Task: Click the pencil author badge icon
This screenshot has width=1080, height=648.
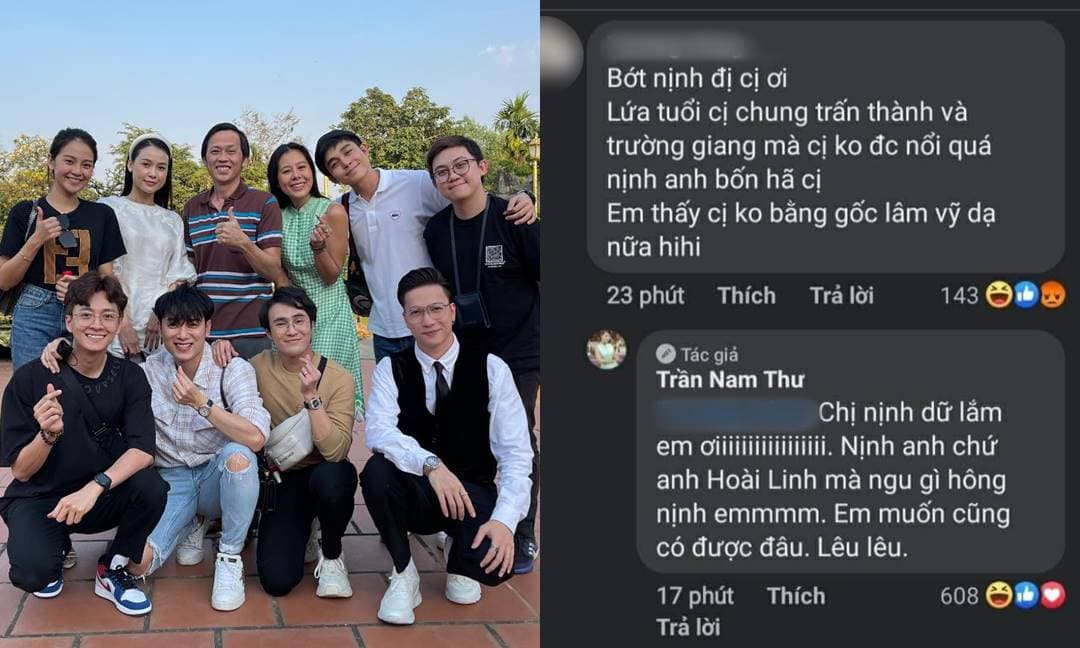Action: [665, 354]
